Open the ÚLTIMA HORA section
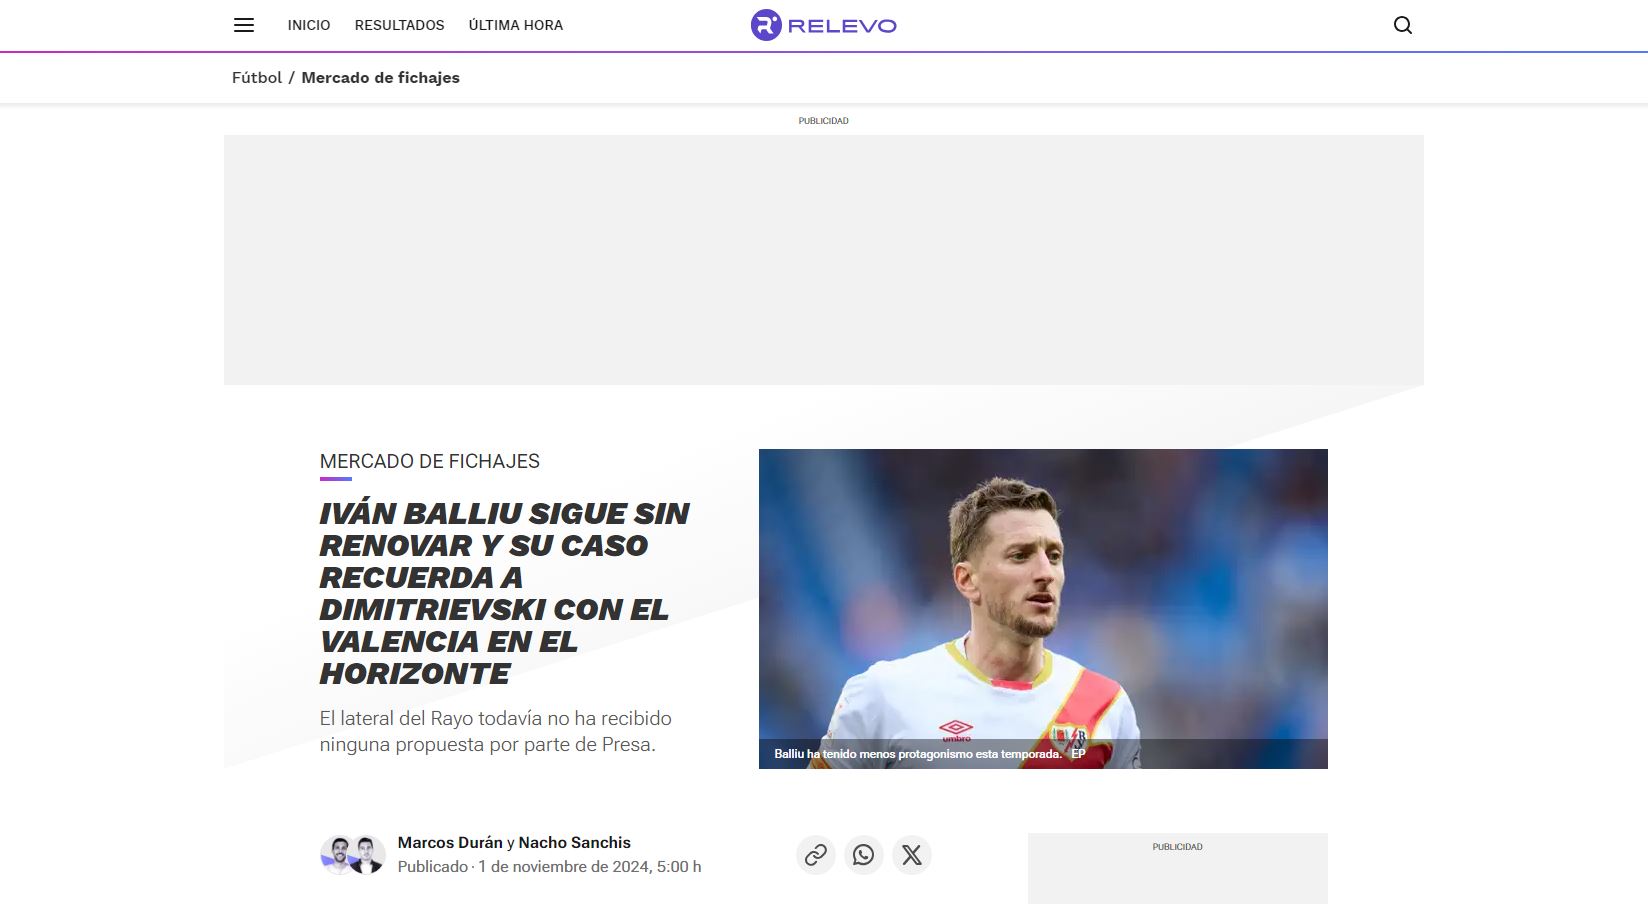1648x904 pixels. tap(515, 25)
